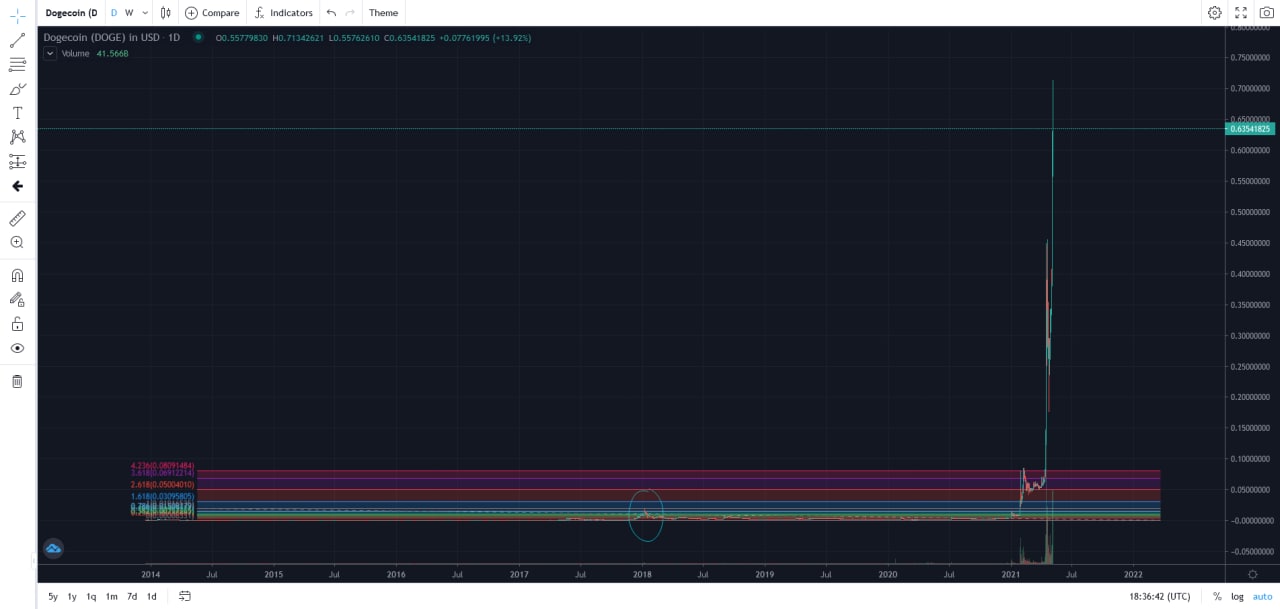Toggle lock all drawing tools

(x=17, y=324)
